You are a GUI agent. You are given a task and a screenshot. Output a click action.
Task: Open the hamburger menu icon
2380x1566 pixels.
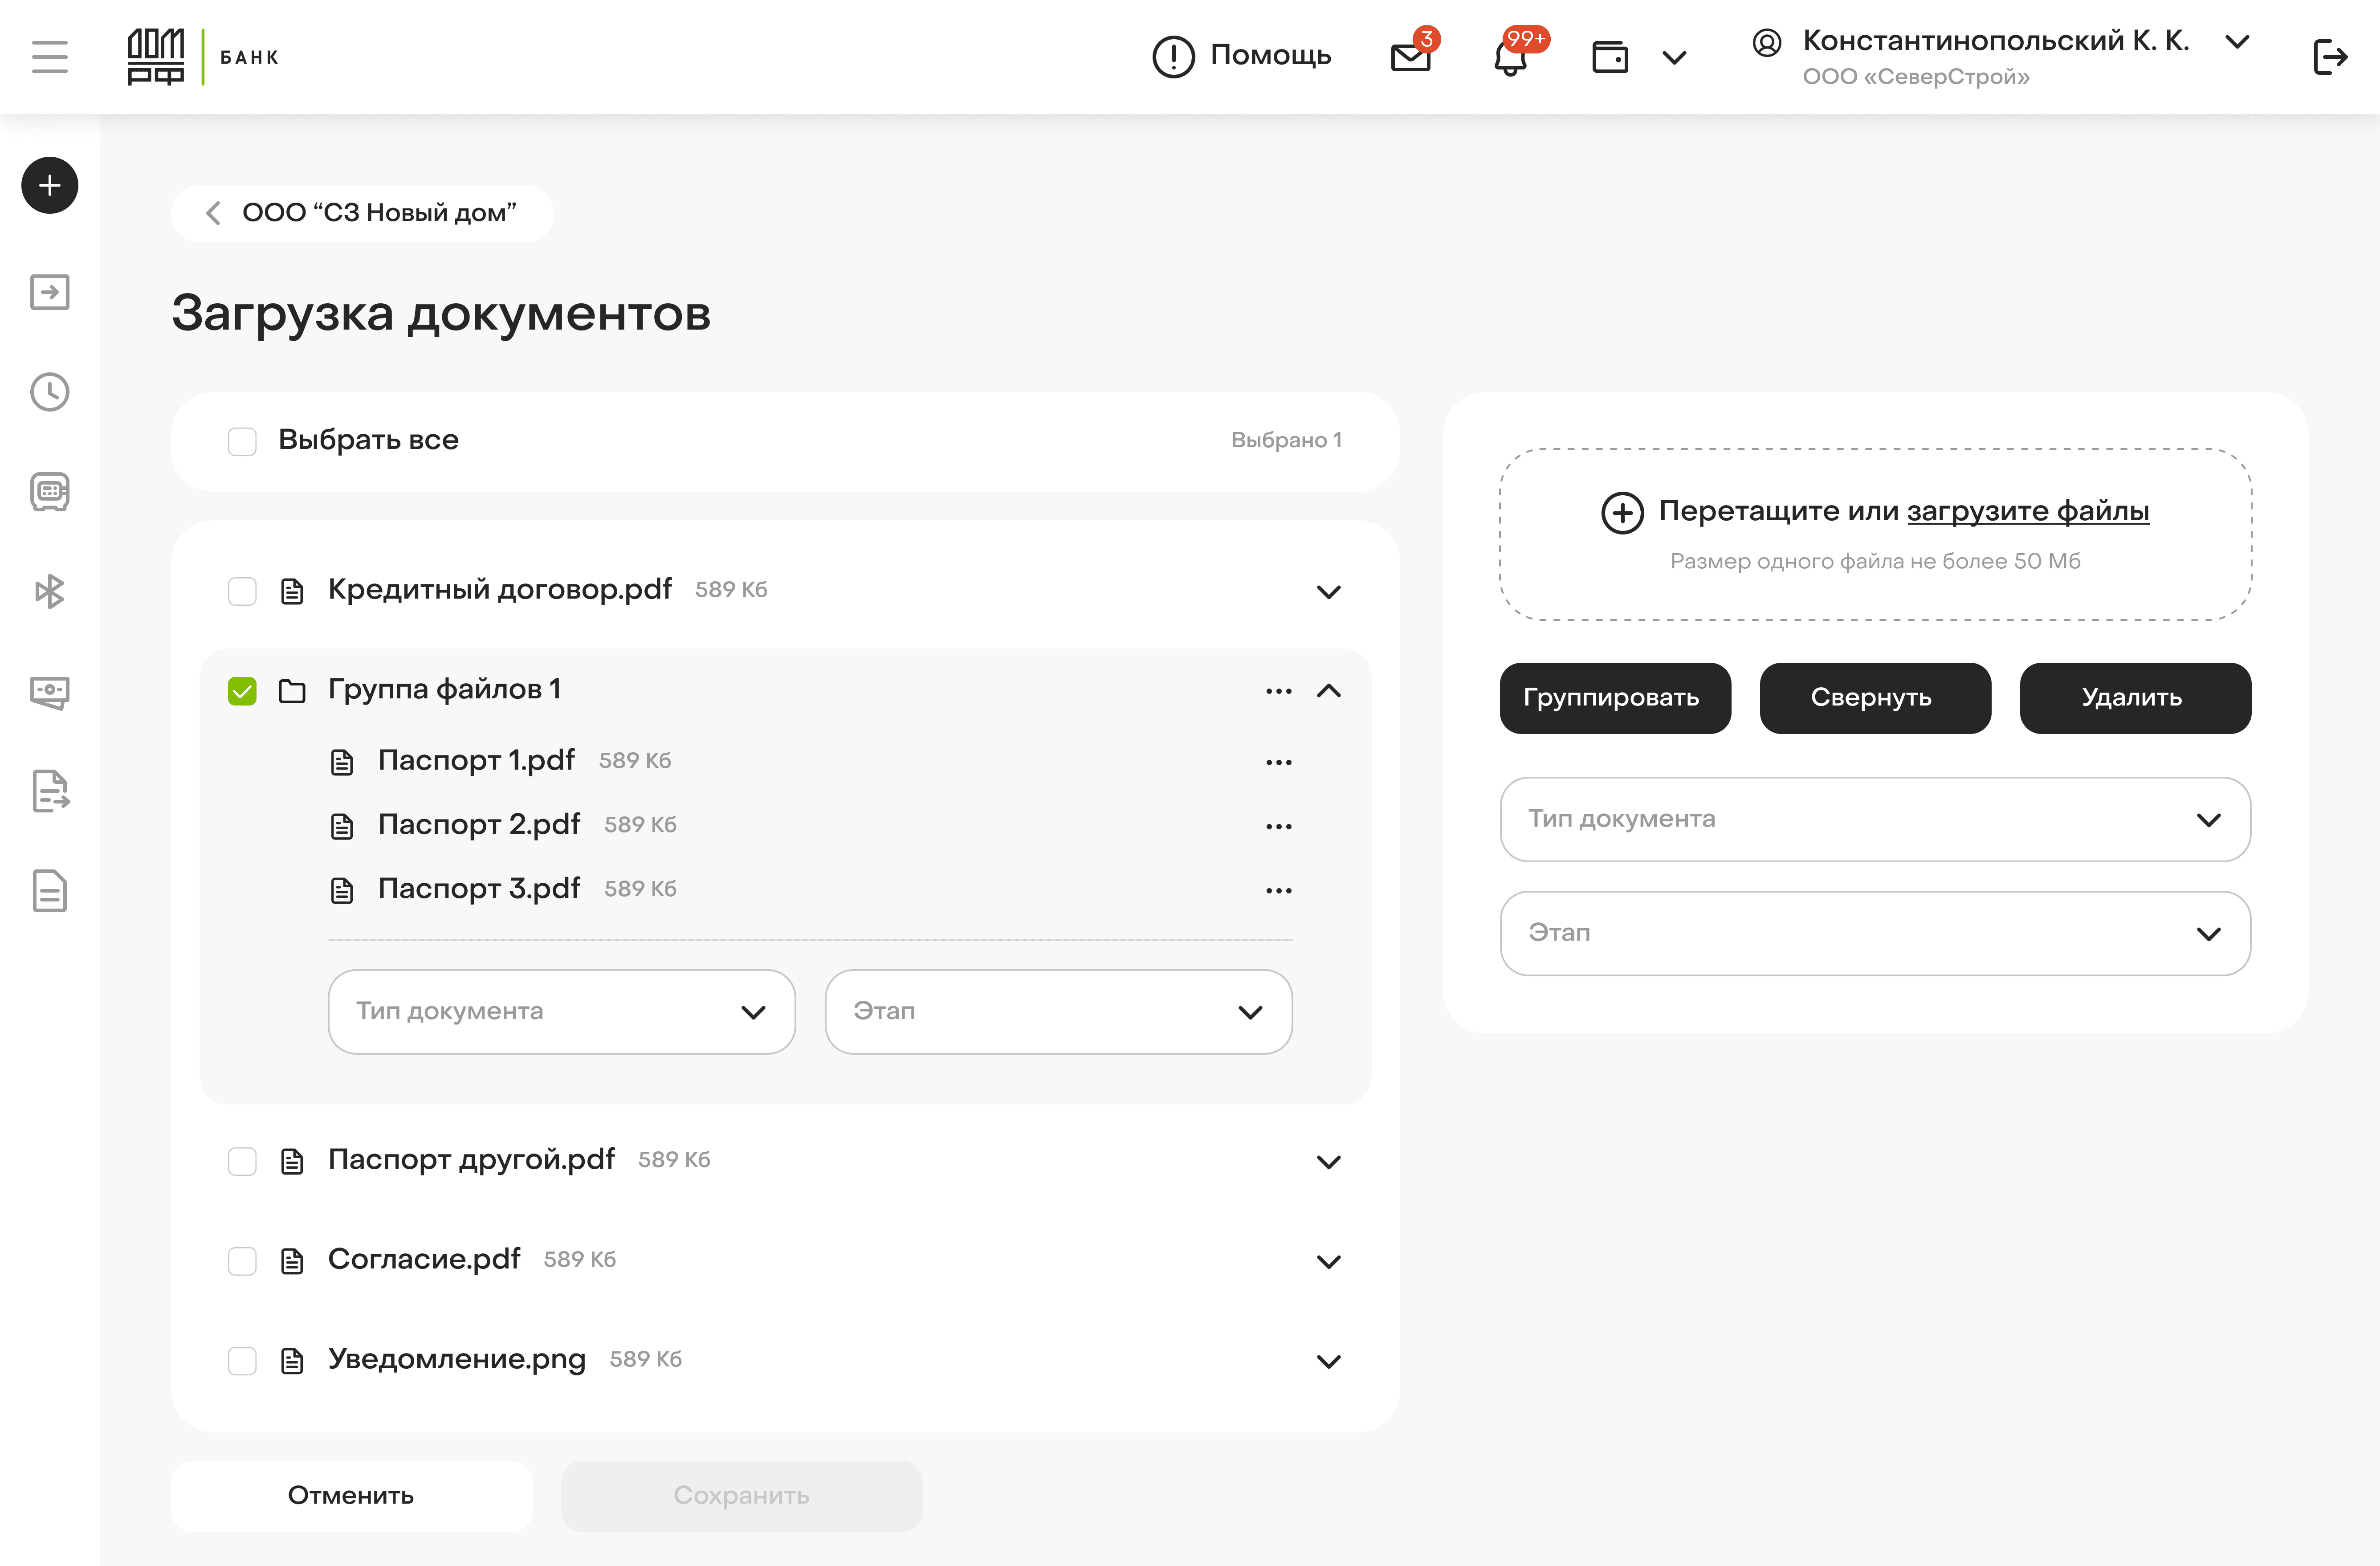[49, 57]
